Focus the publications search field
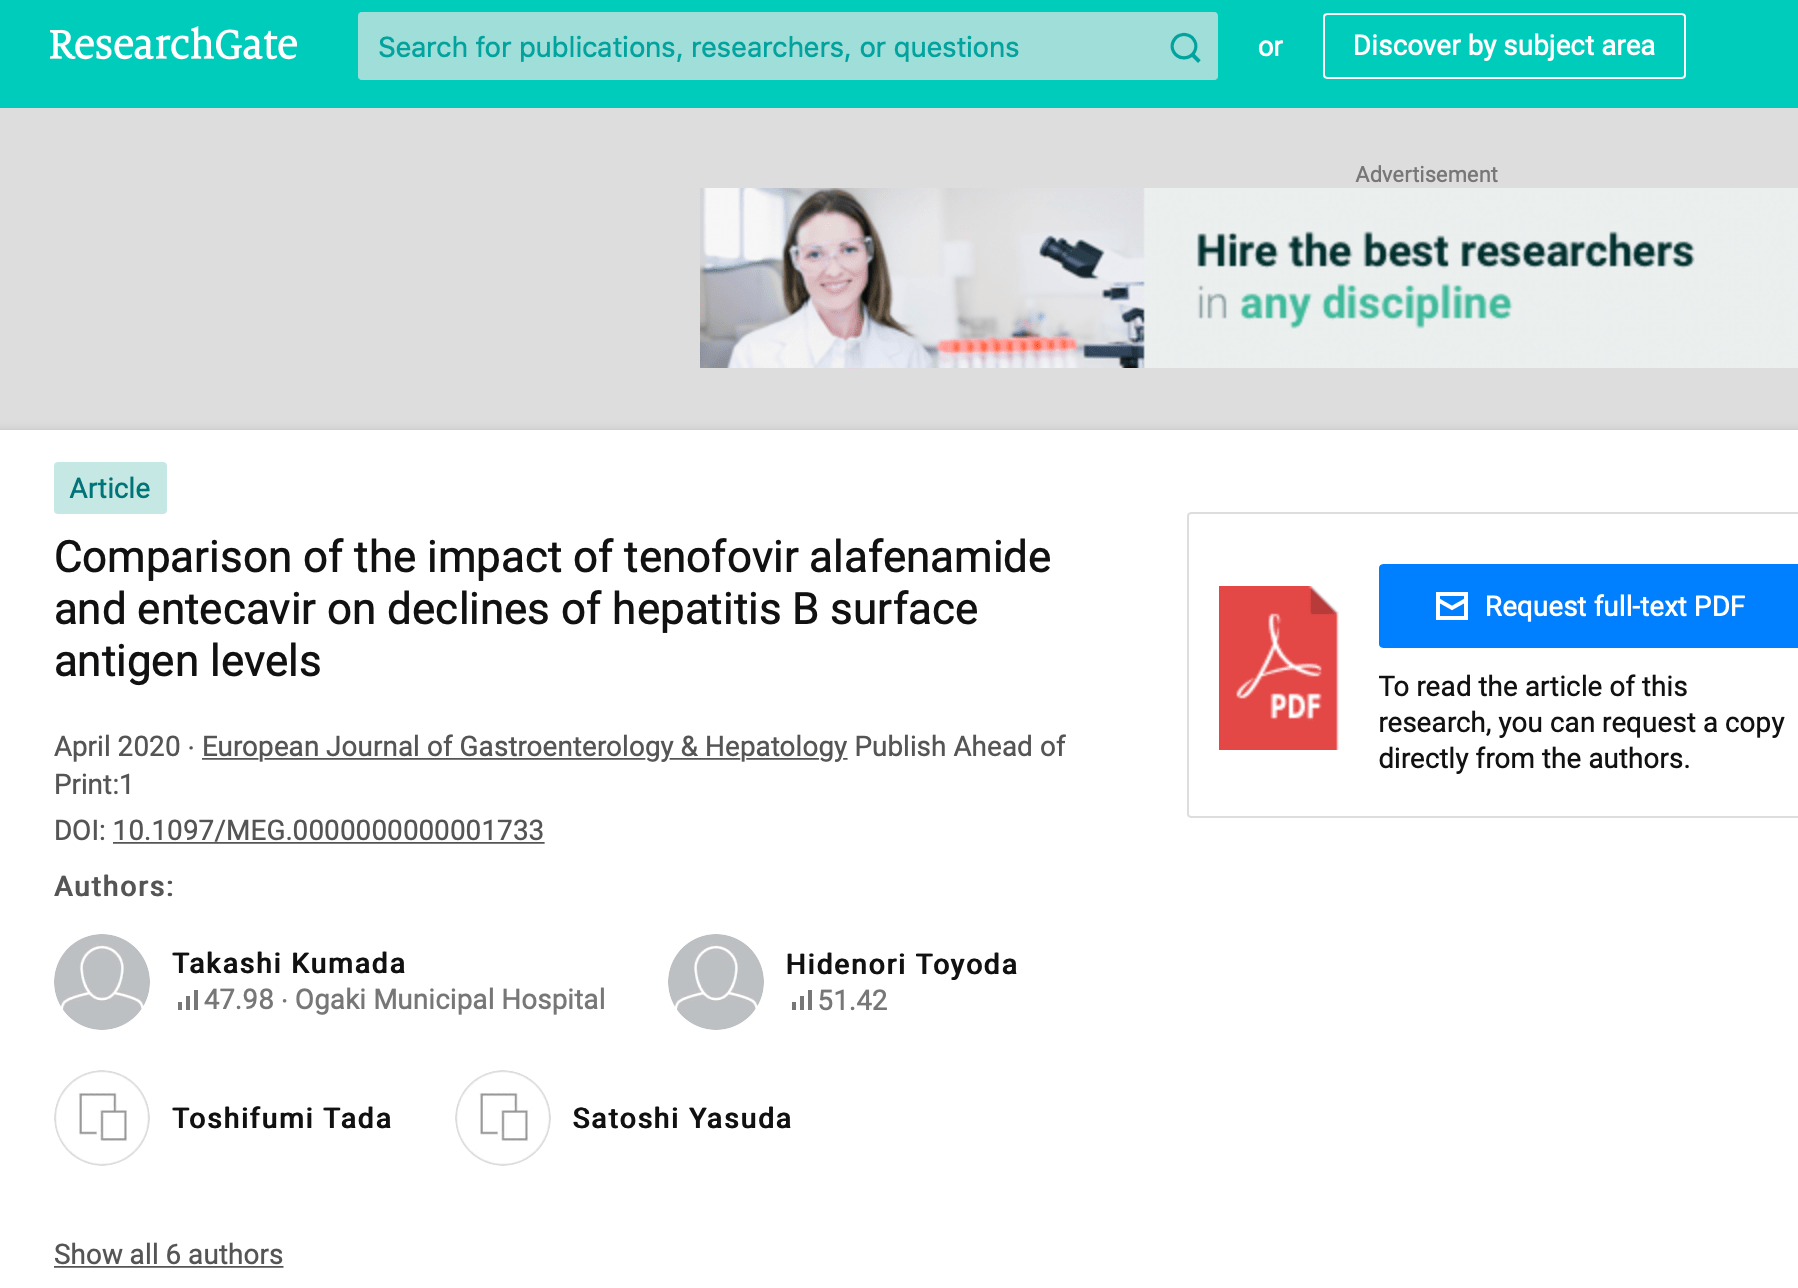Image resolution: width=1798 pixels, height=1288 pixels. [x=788, y=46]
